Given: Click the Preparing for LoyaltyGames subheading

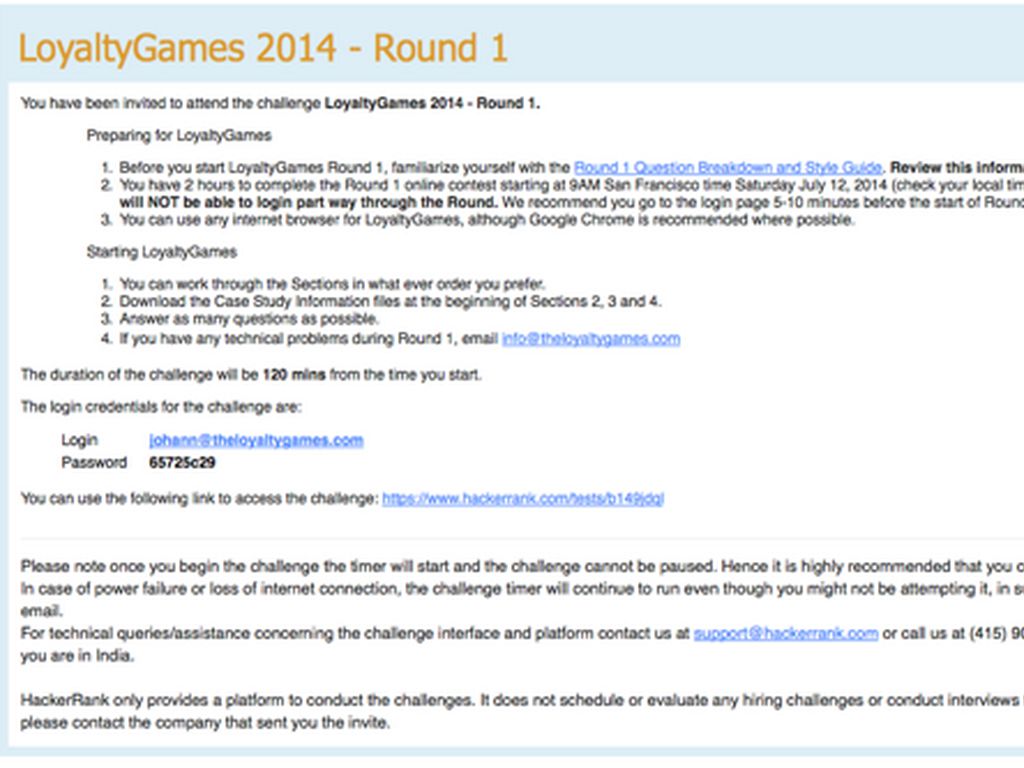Looking at the screenshot, I should click(179, 135).
